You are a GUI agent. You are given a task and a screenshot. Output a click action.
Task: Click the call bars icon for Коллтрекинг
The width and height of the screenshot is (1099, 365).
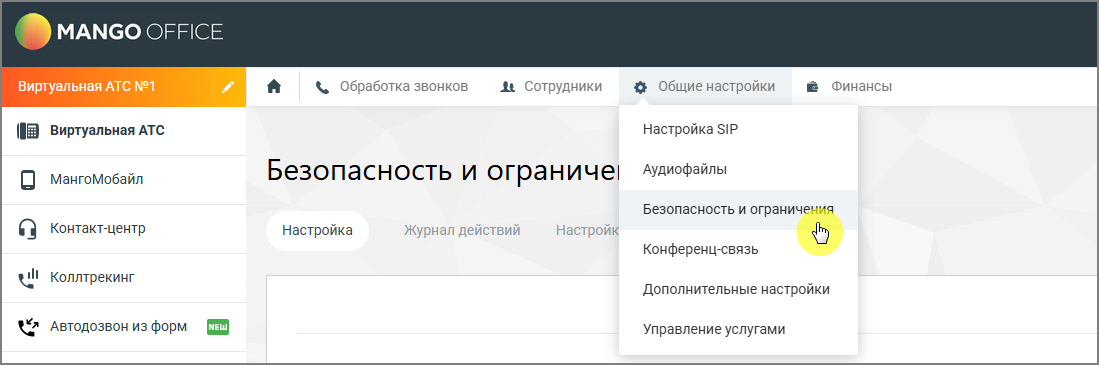point(27,278)
